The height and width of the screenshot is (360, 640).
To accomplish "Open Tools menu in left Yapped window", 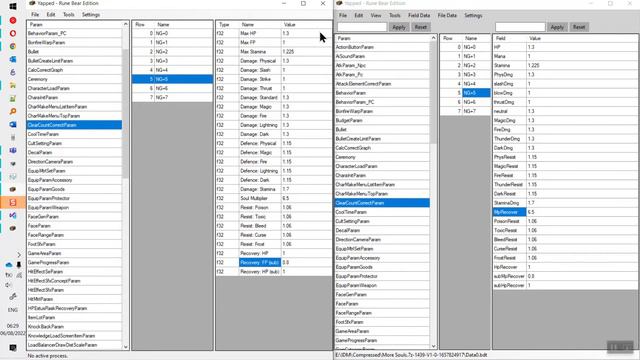I will coord(69,15).
